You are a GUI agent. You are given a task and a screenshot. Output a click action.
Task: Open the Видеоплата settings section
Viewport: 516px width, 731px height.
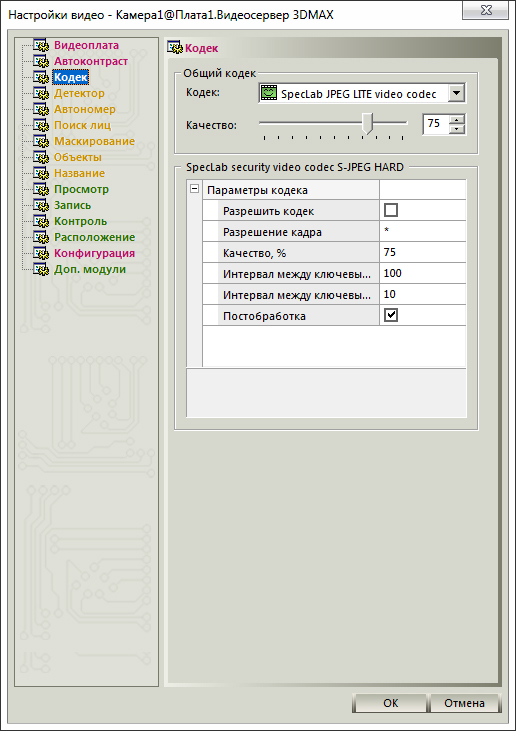click(x=86, y=45)
